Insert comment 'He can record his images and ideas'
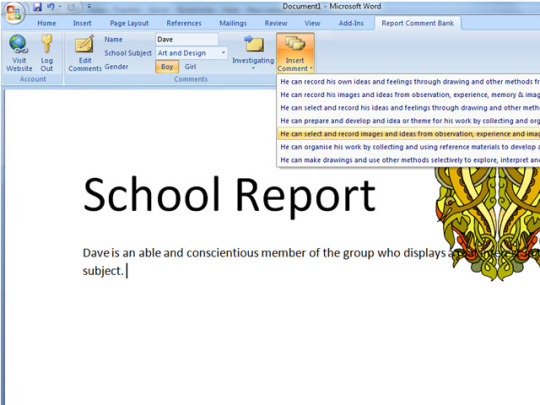 coord(408,95)
